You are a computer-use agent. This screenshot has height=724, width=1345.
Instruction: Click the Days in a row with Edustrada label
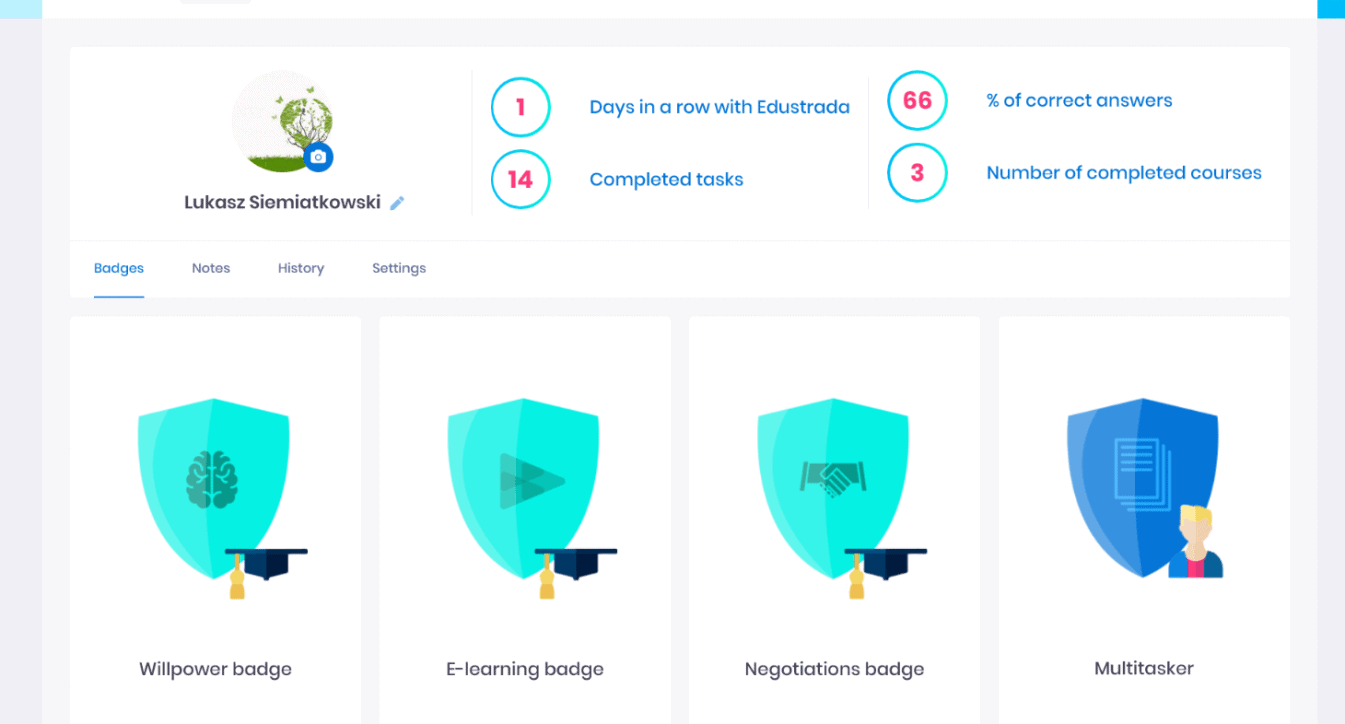coord(720,107)
